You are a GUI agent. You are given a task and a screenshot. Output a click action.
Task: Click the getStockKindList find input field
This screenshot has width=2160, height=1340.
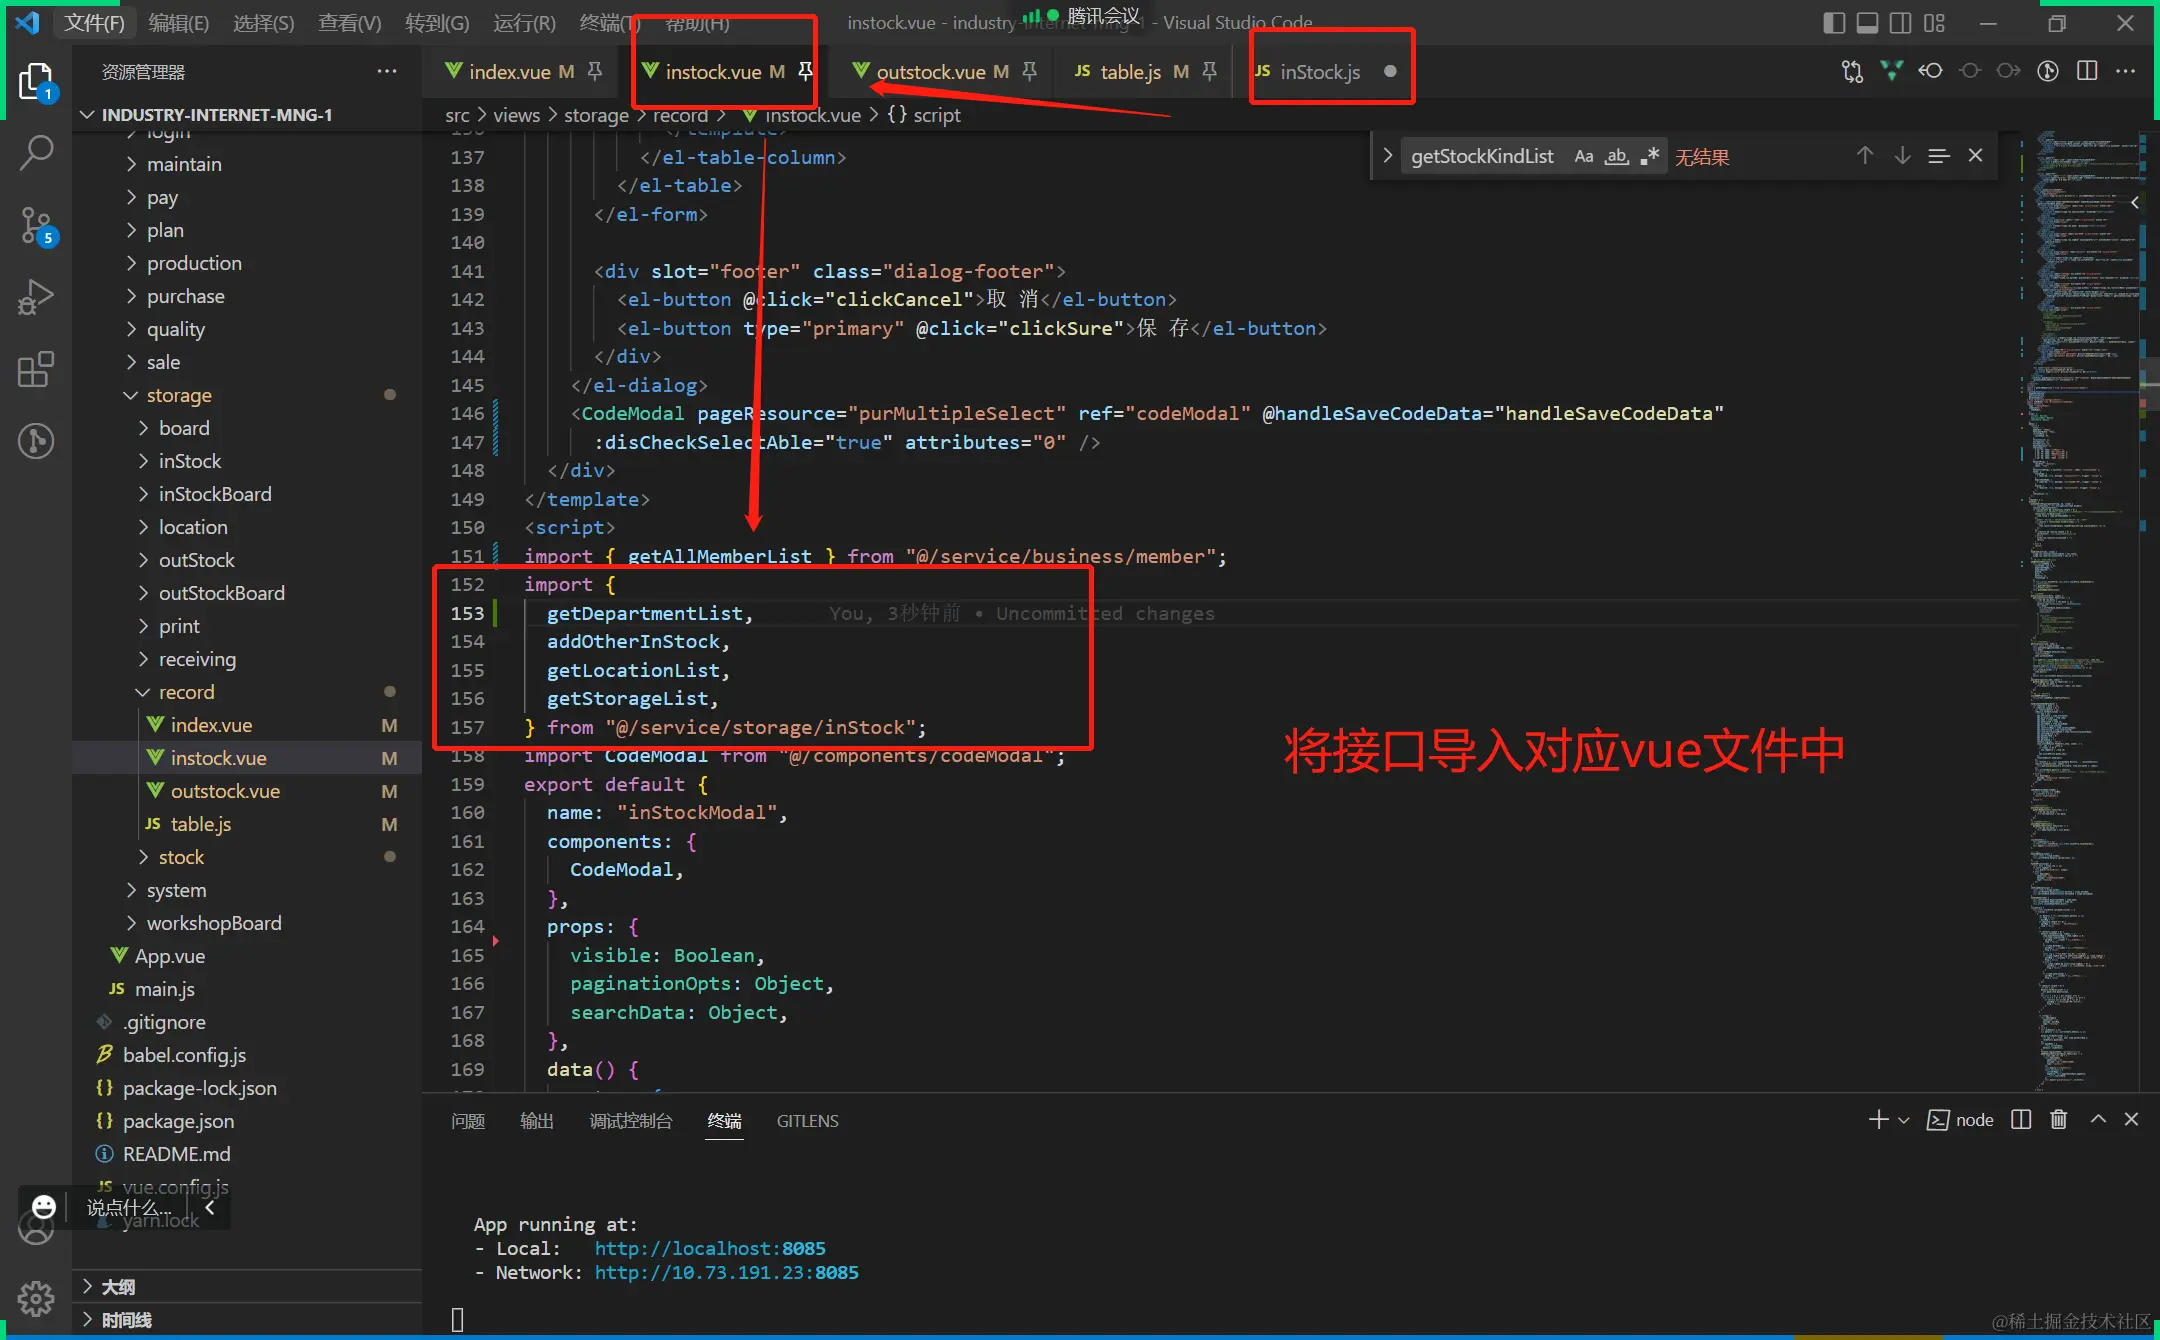(x=1482, y=156)
